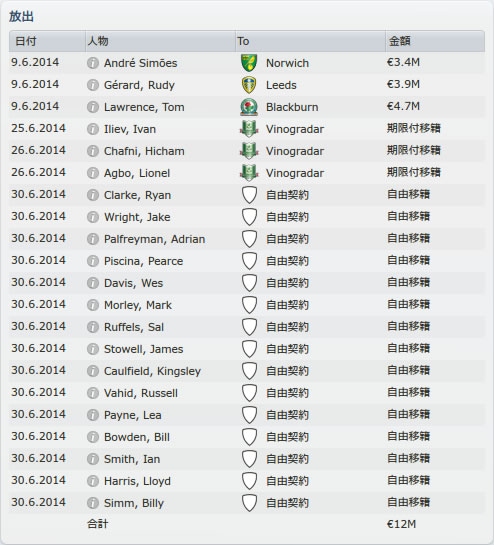This screenshot has height=545, width=494.
Task: Open player Lawrence, Tom
Action: [x=144, y=107]
